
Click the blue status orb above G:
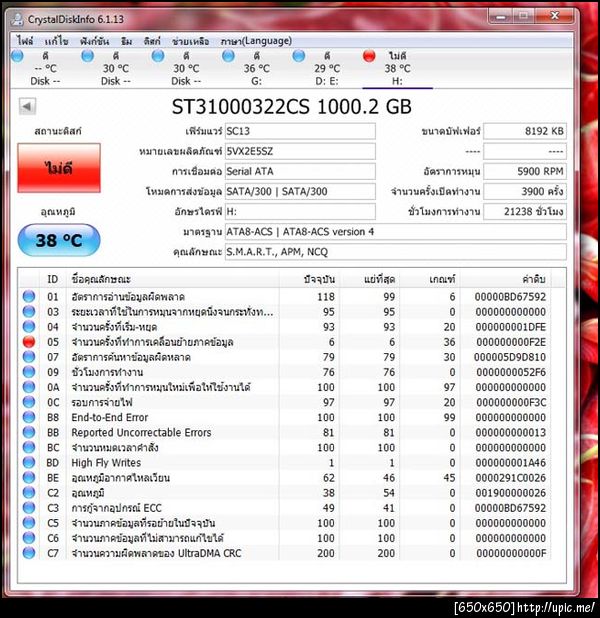coord(228,56)
